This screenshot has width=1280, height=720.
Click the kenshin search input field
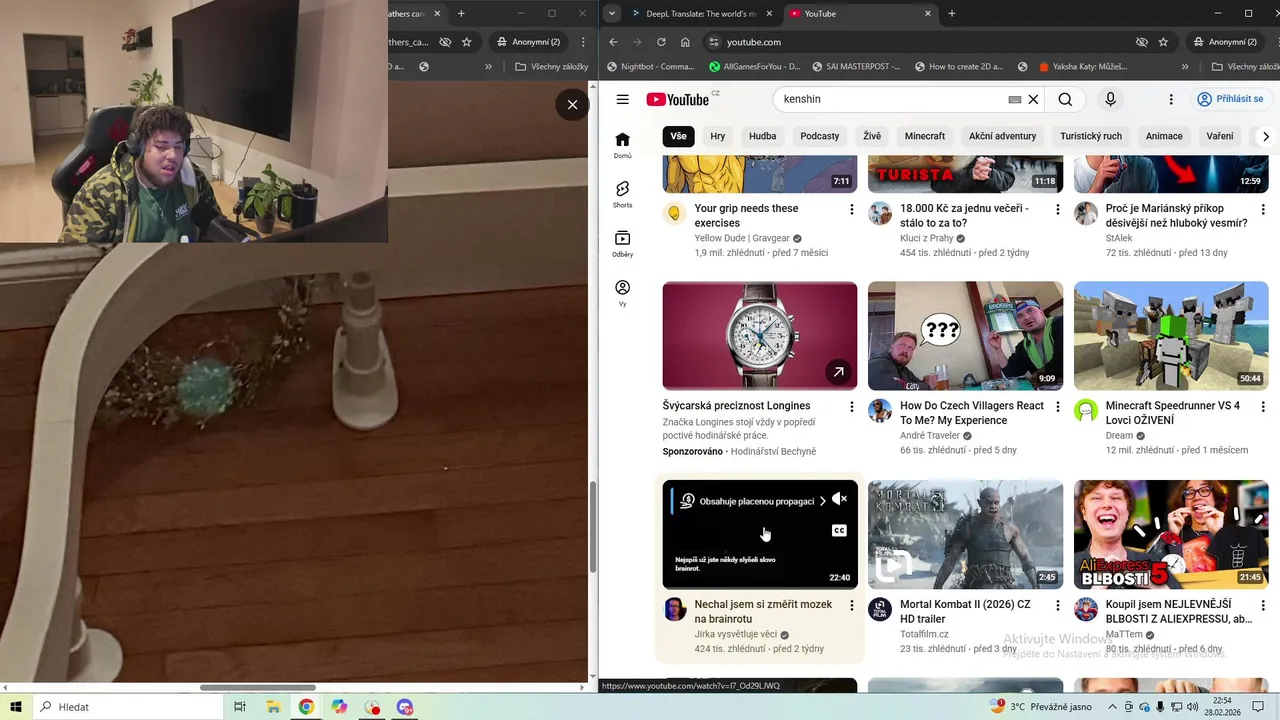tap(890, 99)
